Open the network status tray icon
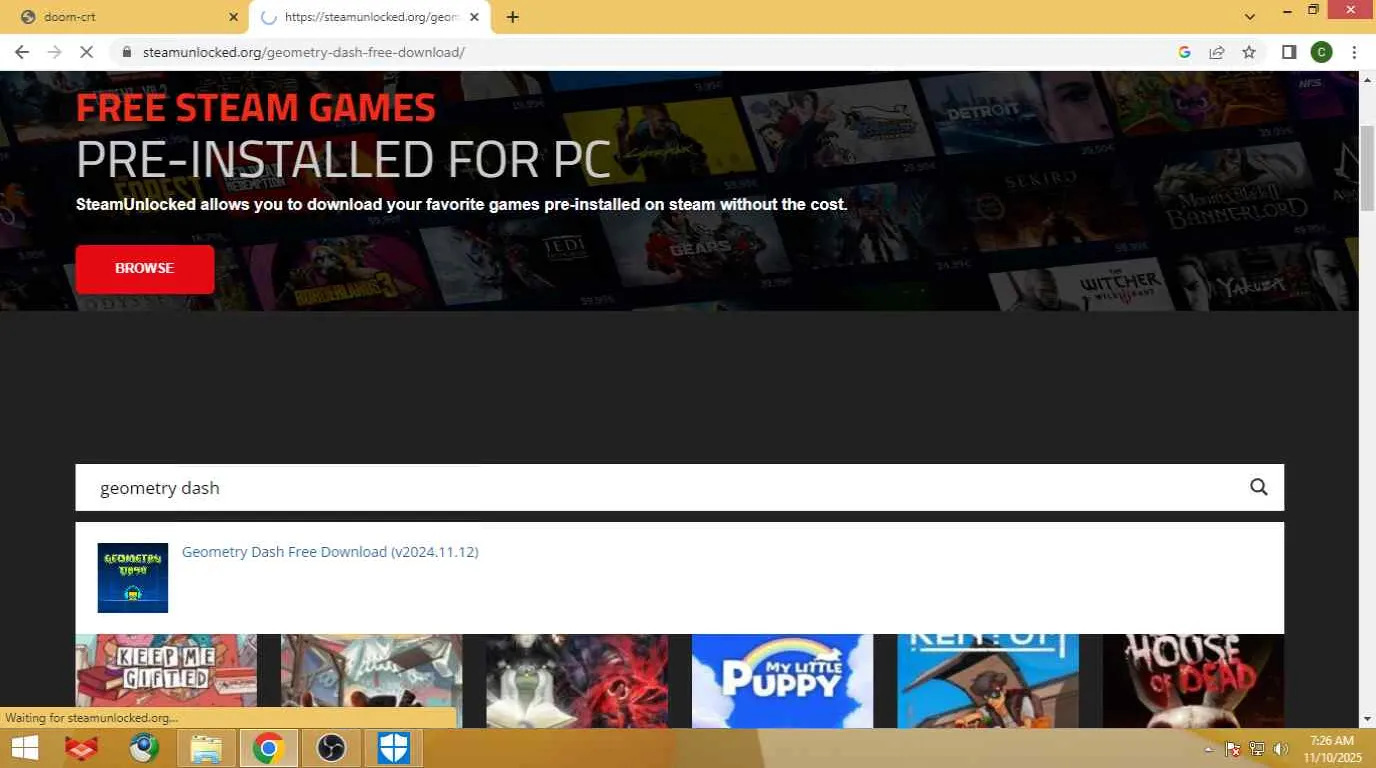This screenshot has width=1376, height=768. pos(1257,749)
